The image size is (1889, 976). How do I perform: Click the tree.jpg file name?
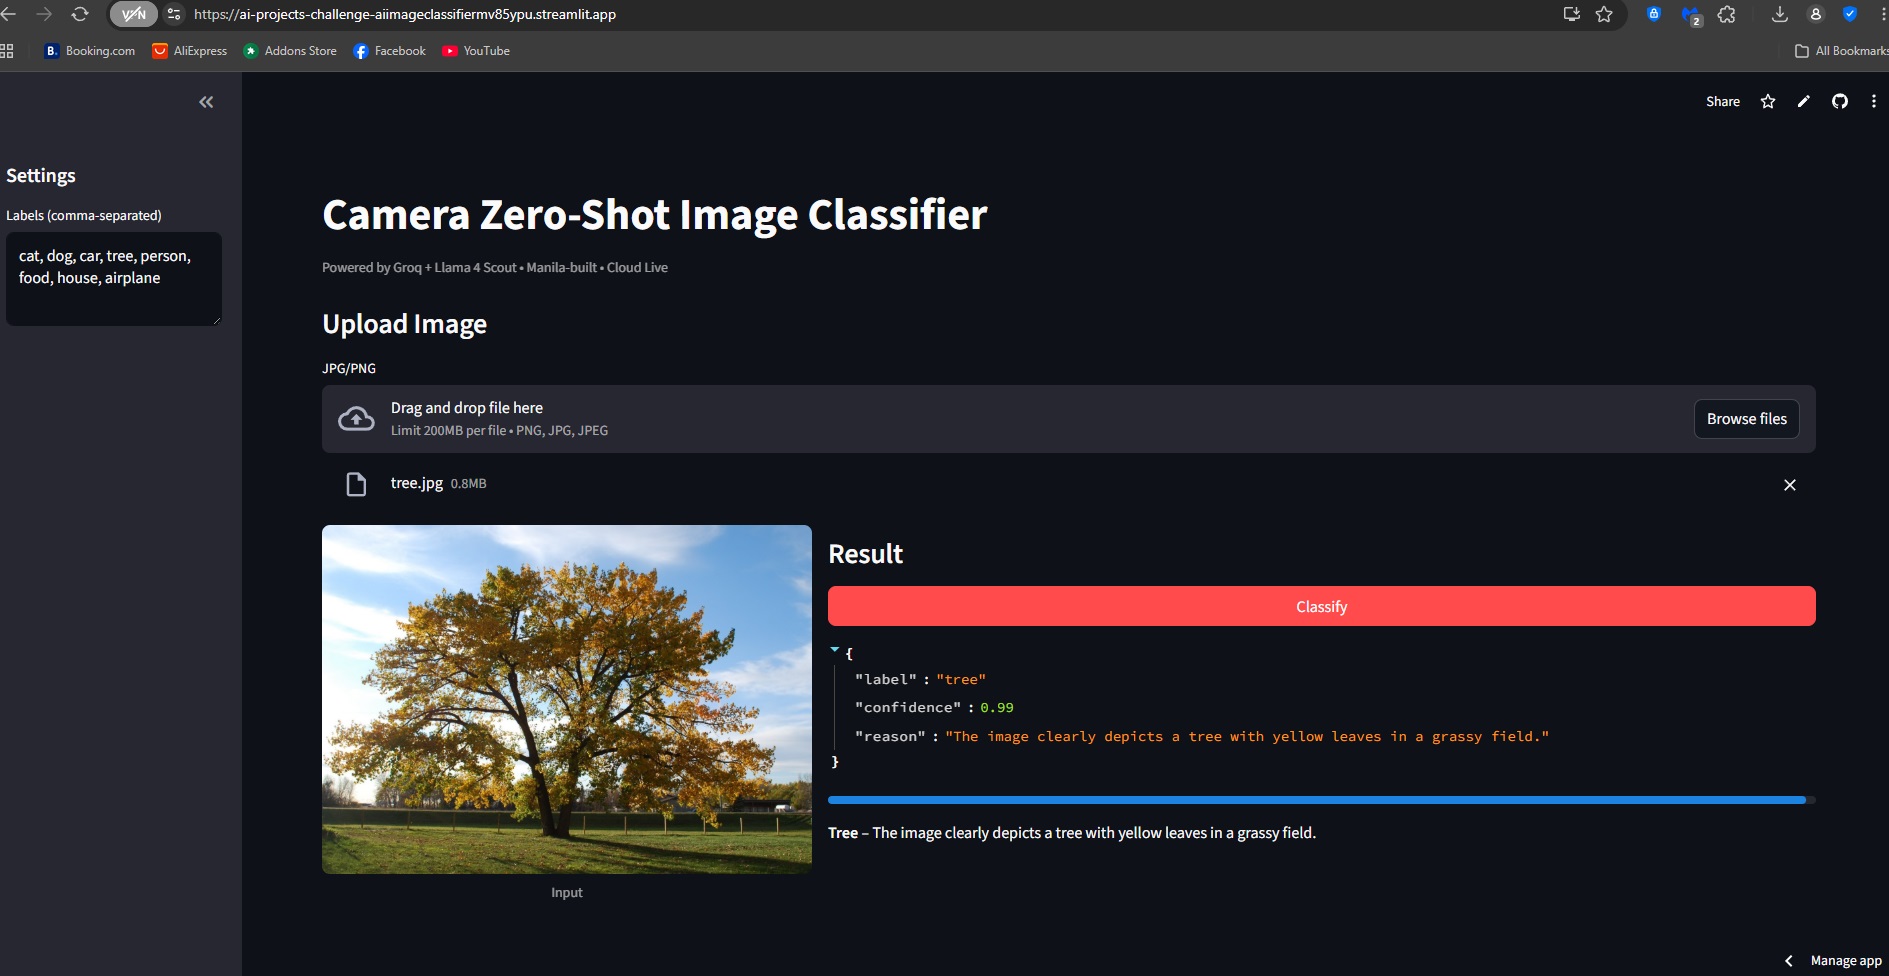[x=417, y=483]
